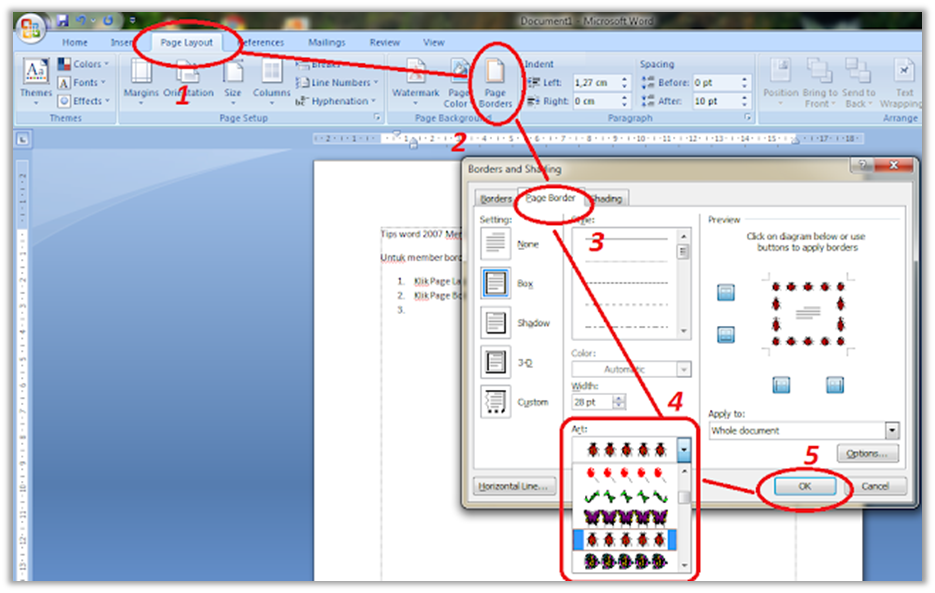Open the Themes gallery
This screenshot has height=593, width=935.
pos(36,81)
